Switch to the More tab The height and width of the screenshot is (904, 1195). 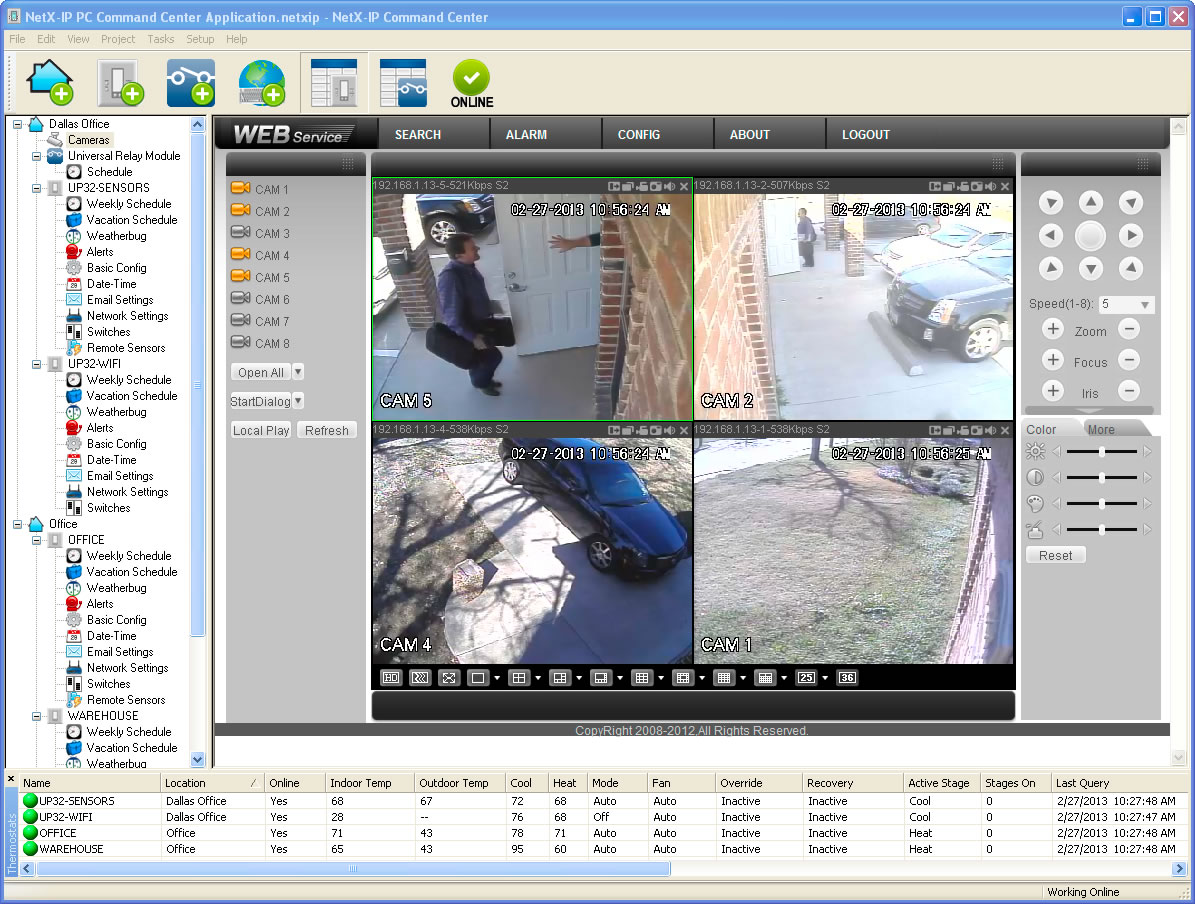[x=1100, y=429]
